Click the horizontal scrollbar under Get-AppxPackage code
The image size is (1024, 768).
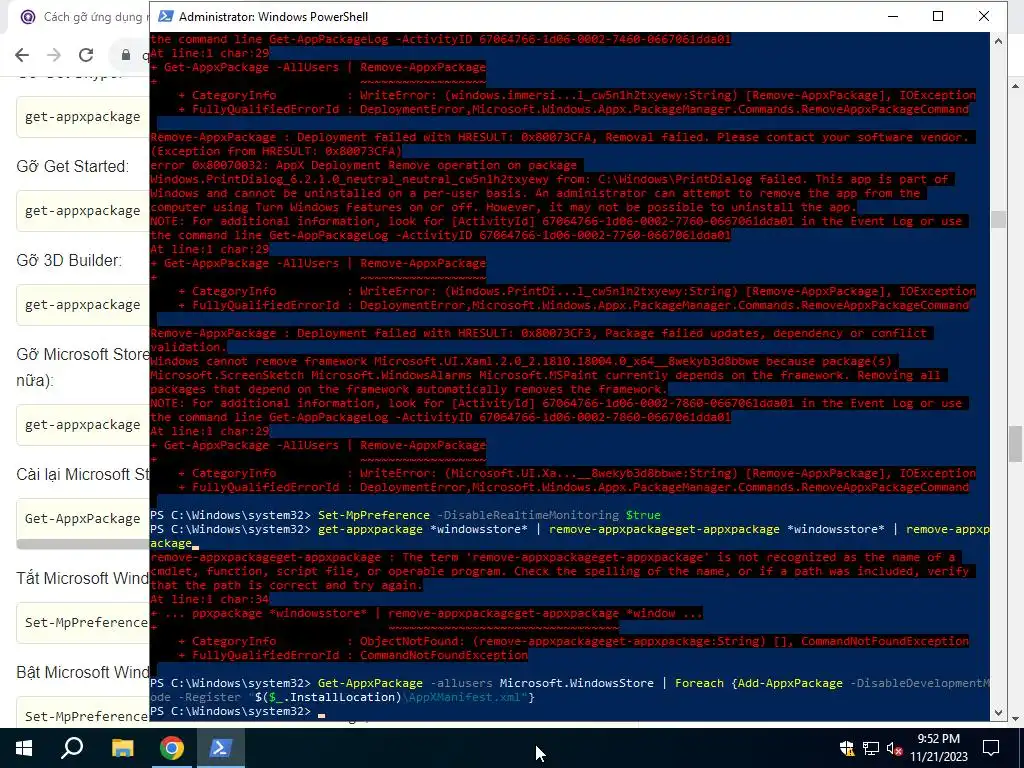[83, 544]
